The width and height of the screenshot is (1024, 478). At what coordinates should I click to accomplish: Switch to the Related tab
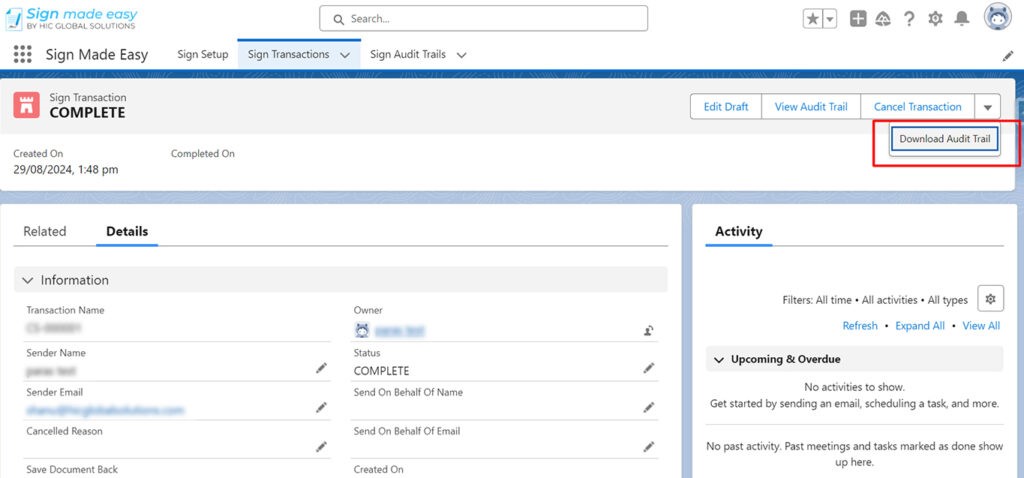pos(45,231)
